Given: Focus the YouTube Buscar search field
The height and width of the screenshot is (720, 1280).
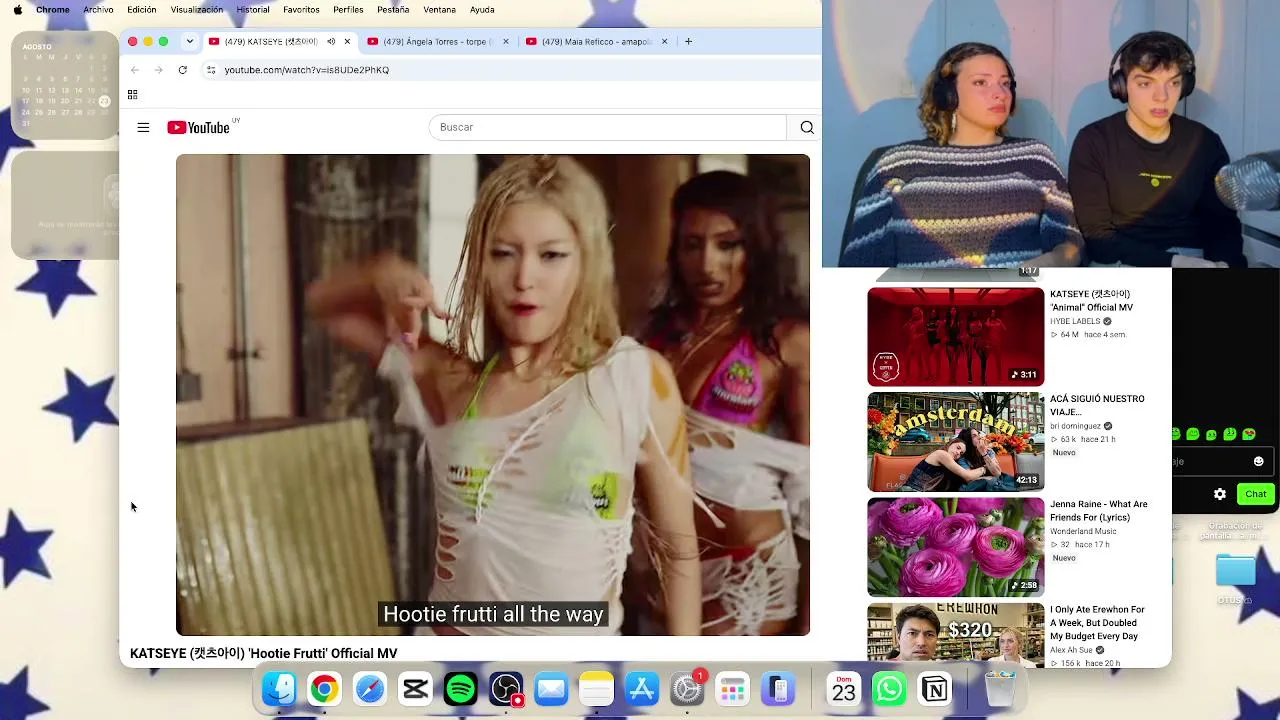Looking at the screenshot, I should click(x=608, y=127).
